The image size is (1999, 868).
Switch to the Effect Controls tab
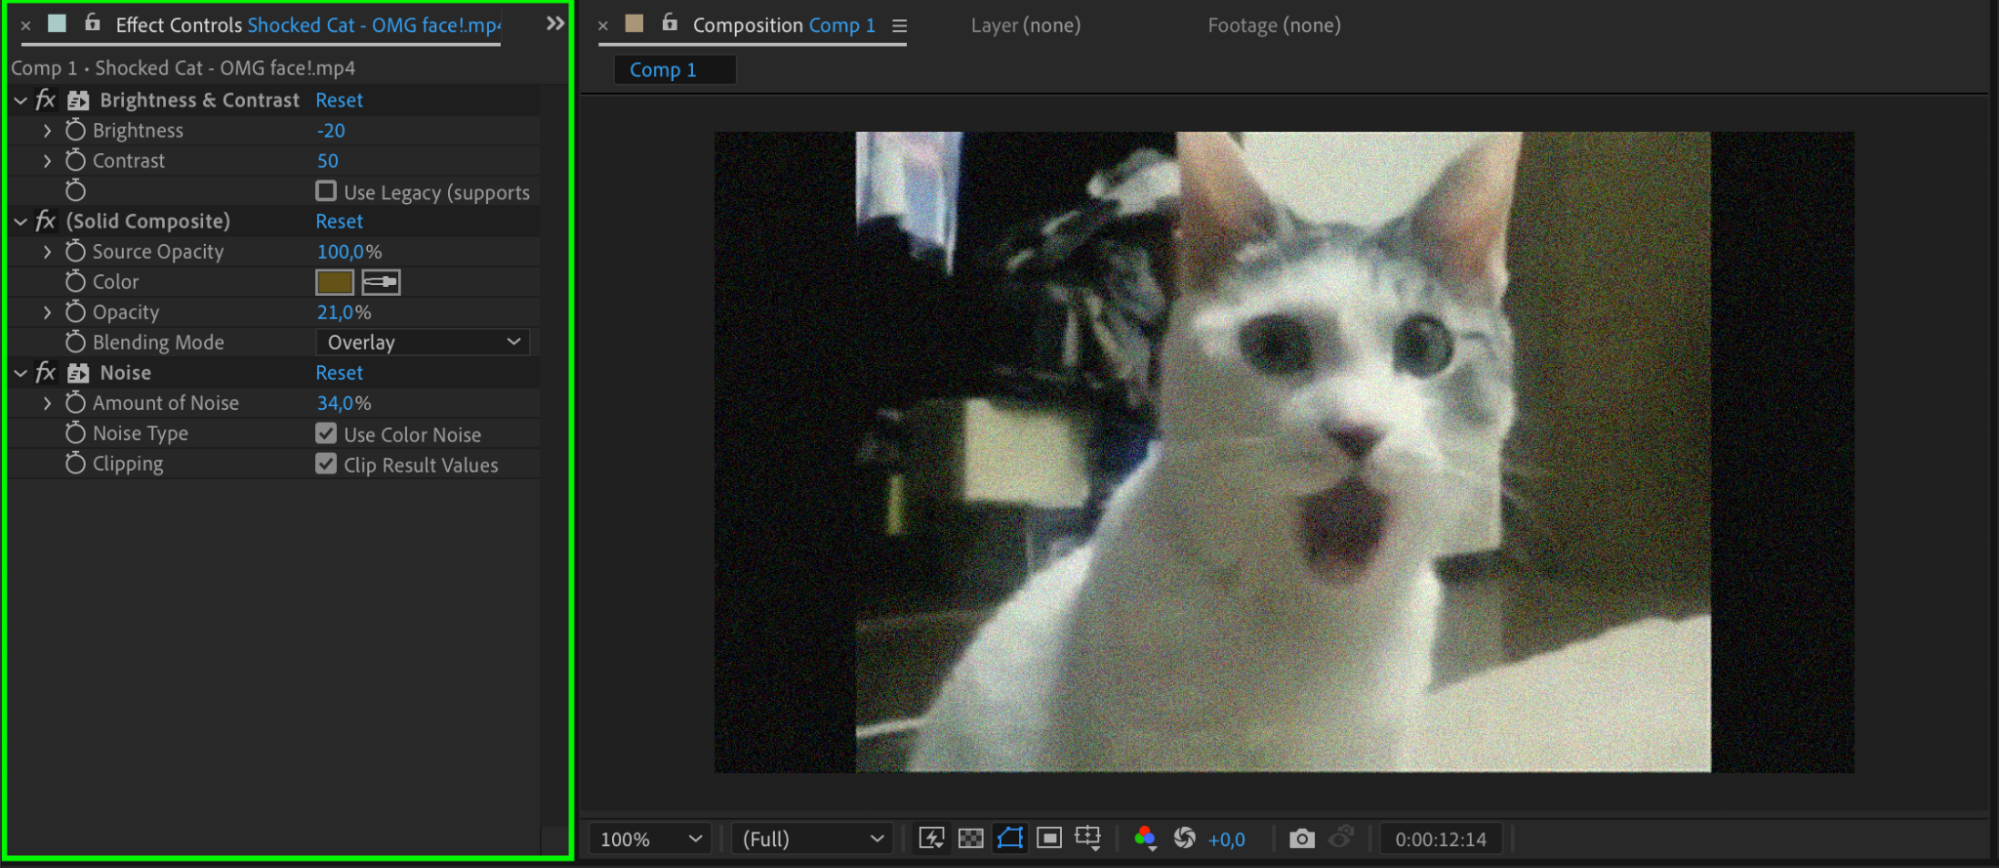pos(308,25)
